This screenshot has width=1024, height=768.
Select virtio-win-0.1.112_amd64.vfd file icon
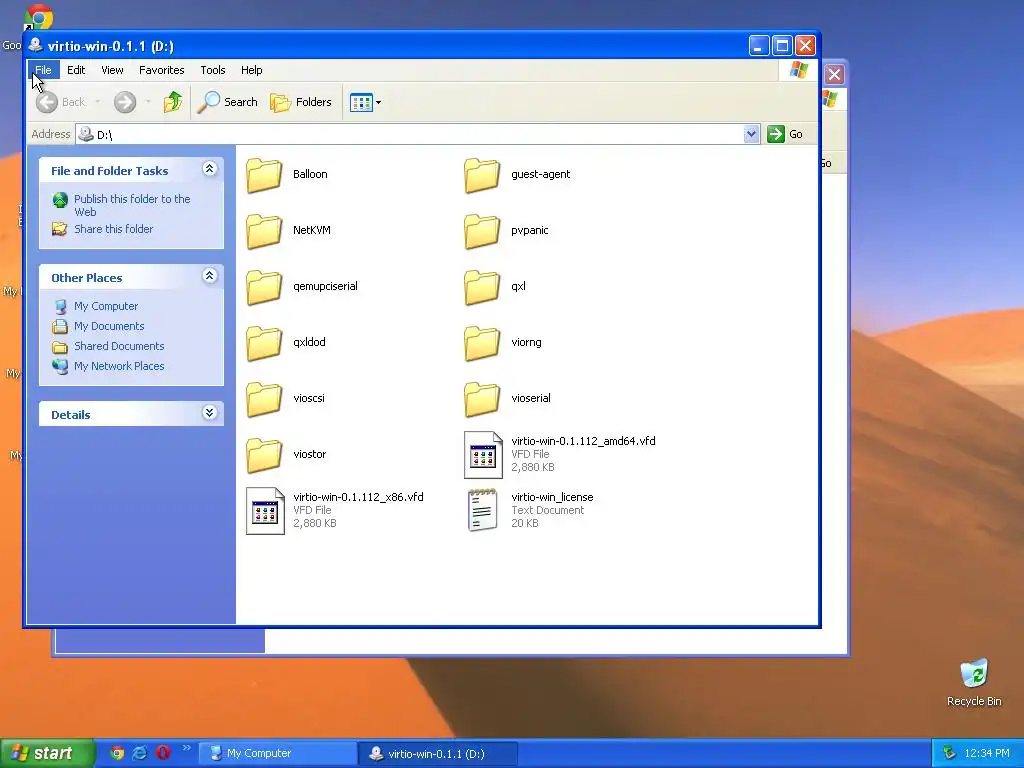pyautogui.click(x=483, y=455)
